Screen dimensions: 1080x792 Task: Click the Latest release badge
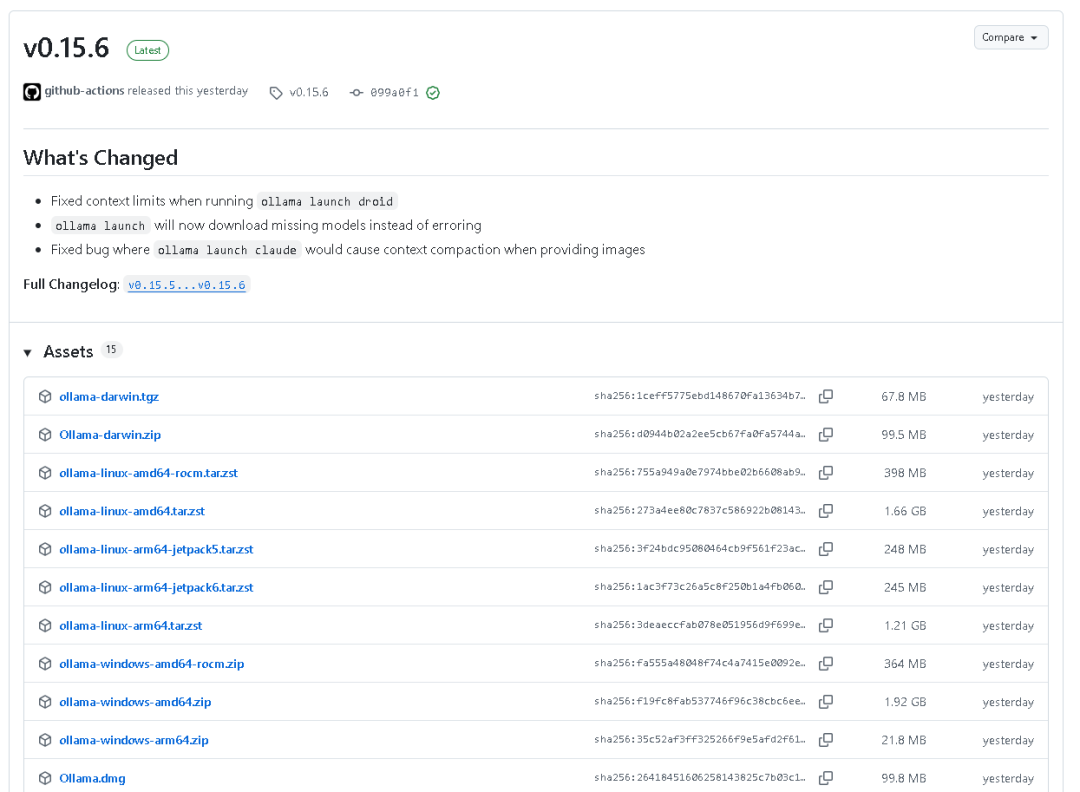coord(147,50)
